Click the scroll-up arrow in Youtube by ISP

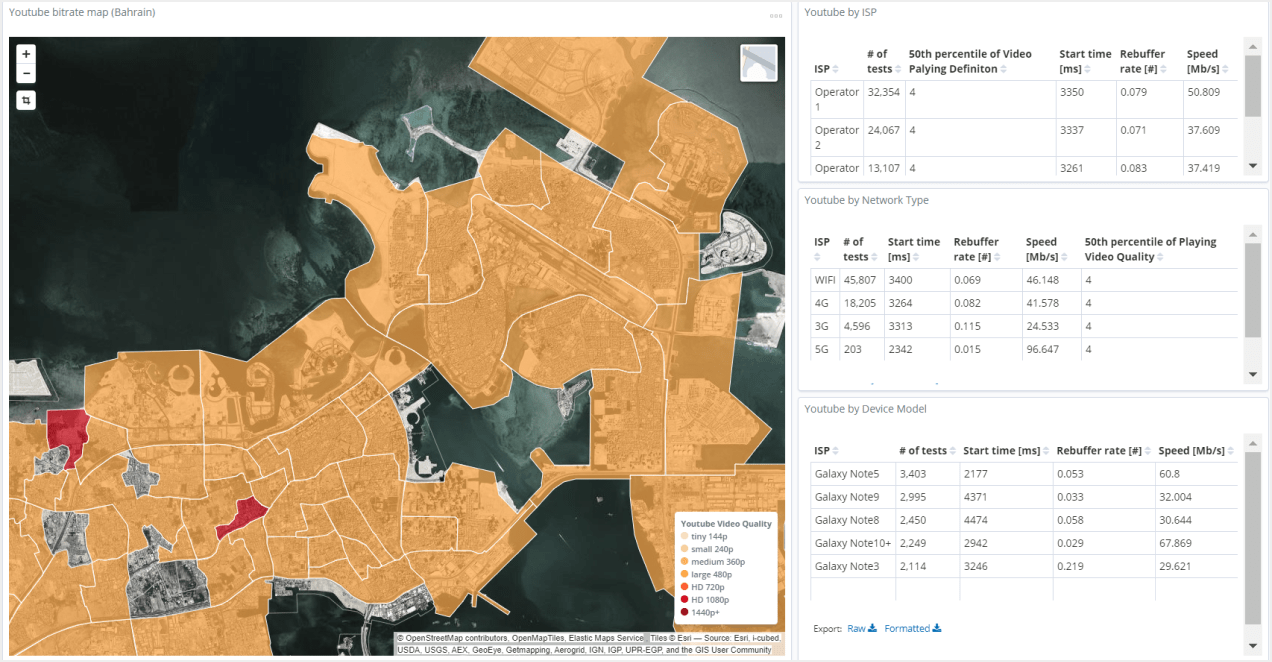point(1252,45)
